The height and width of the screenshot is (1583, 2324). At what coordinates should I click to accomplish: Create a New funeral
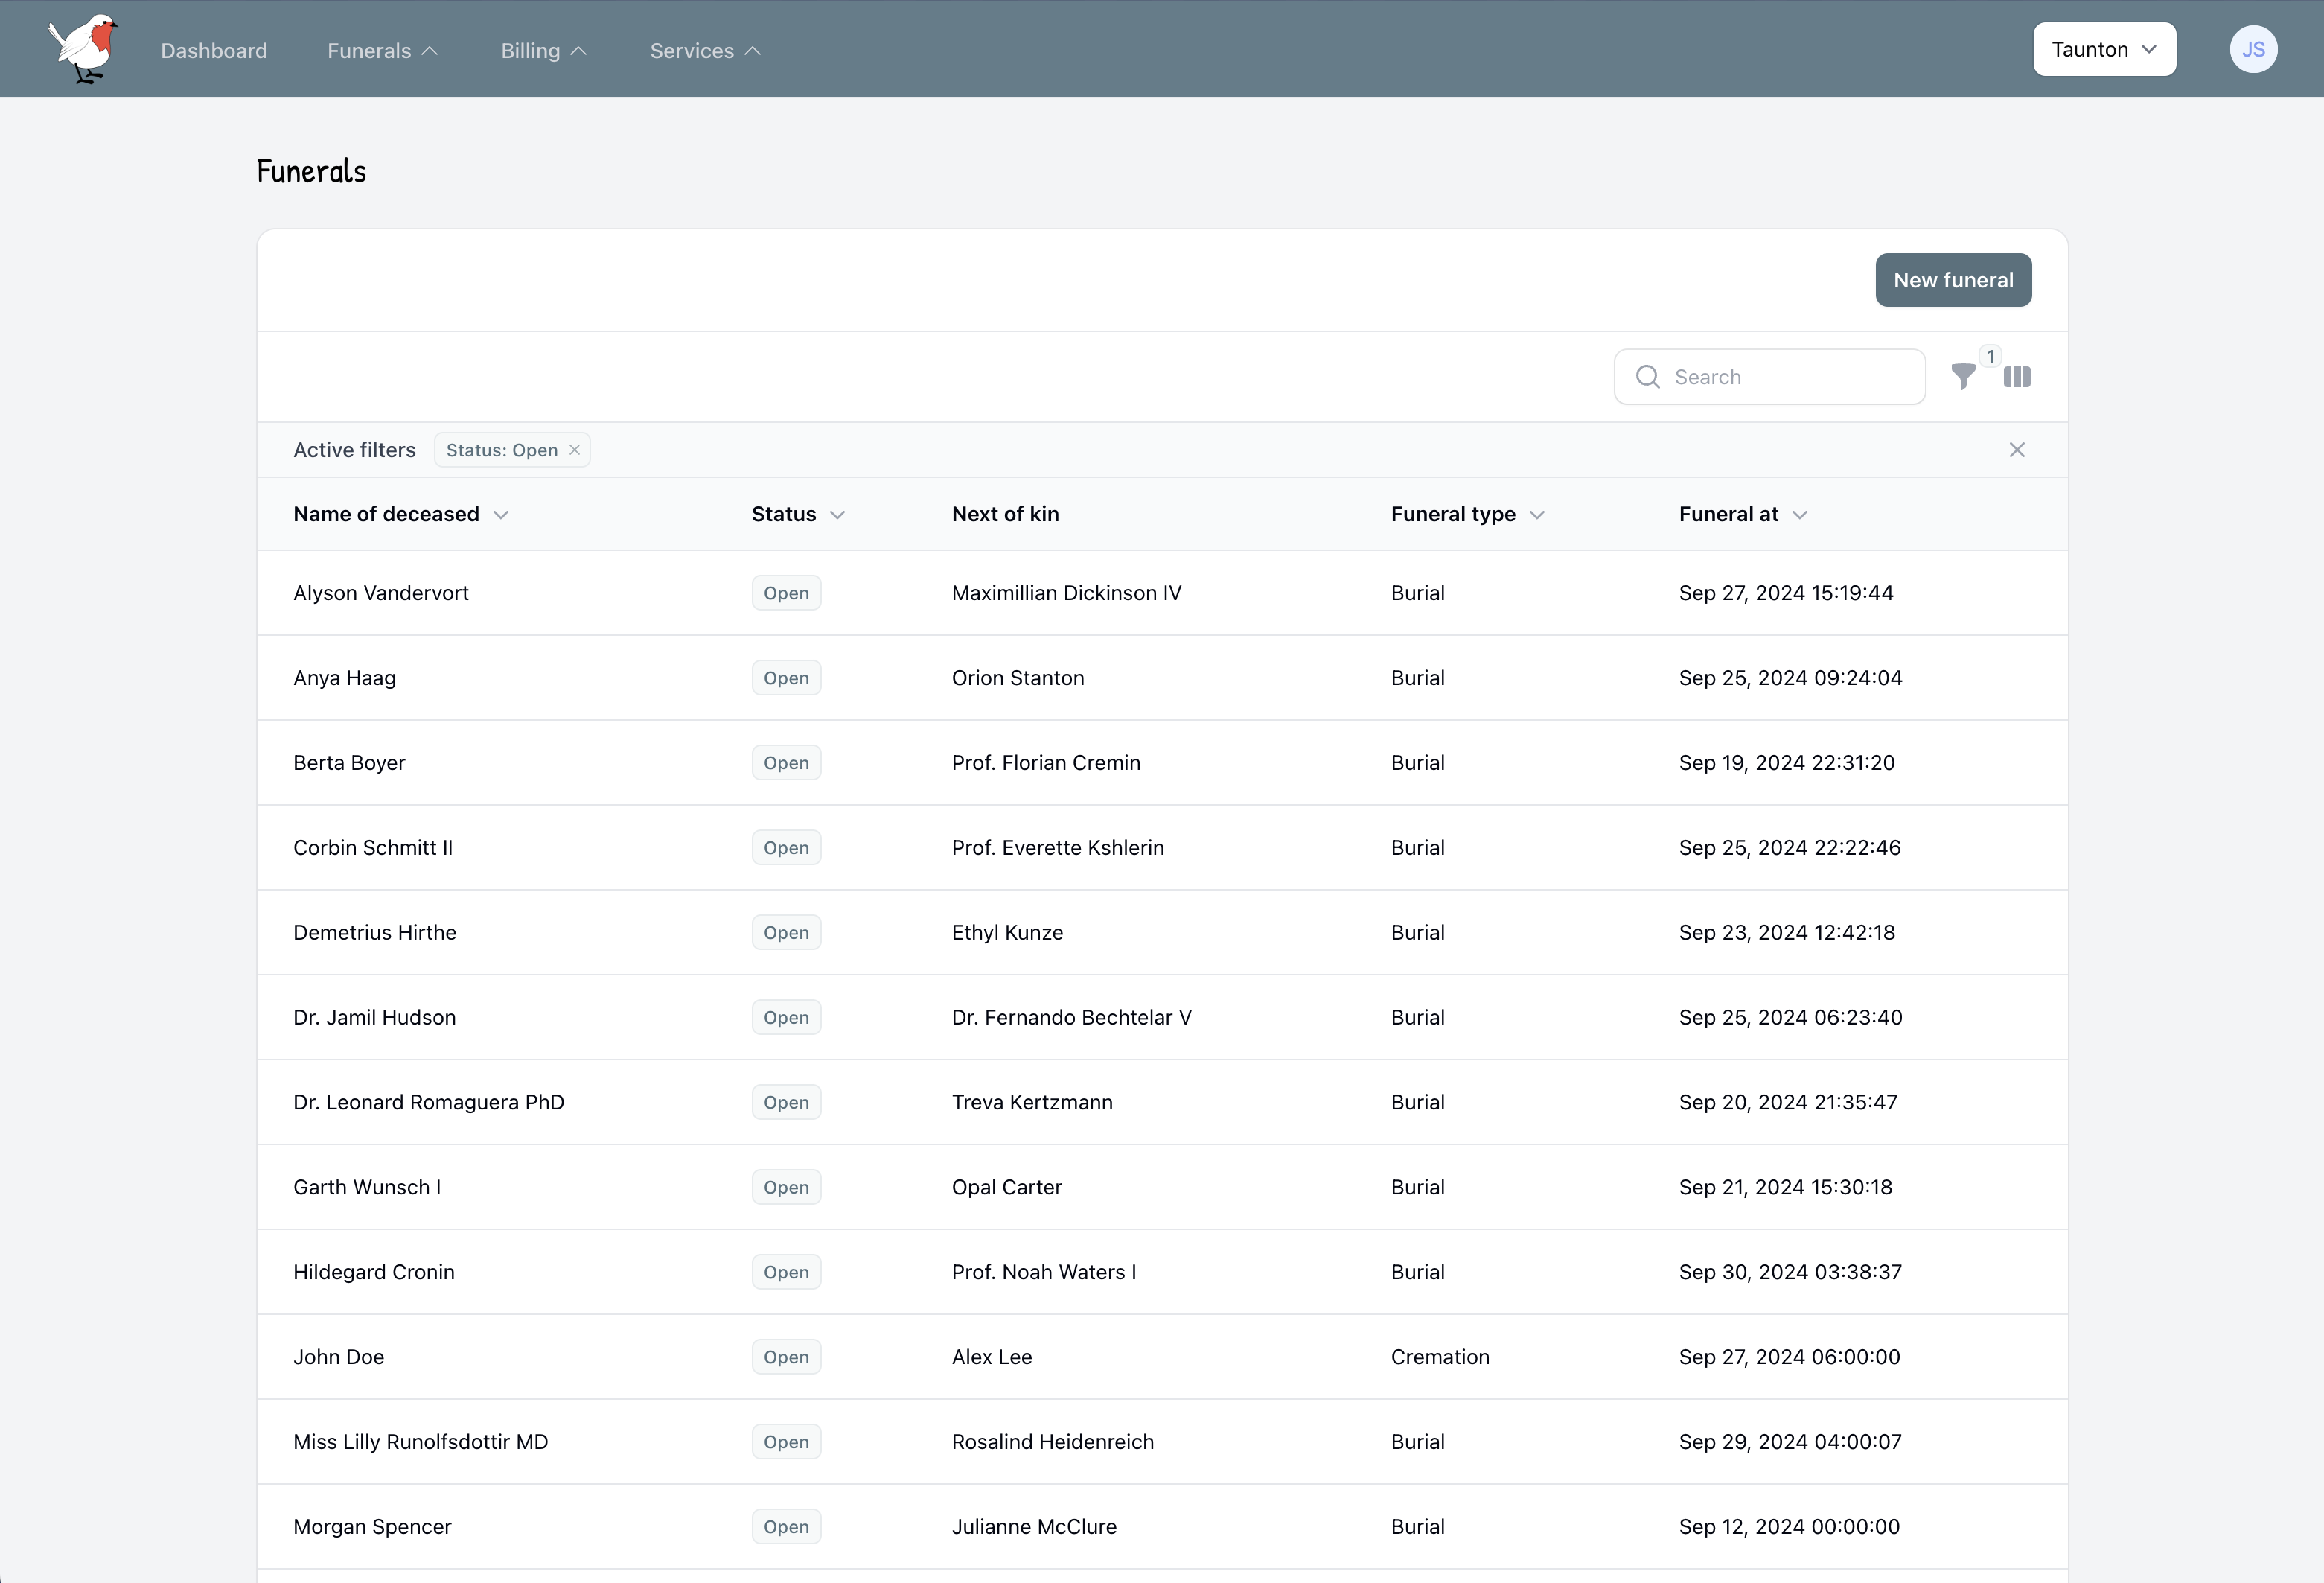click(x=1953, y=280)
